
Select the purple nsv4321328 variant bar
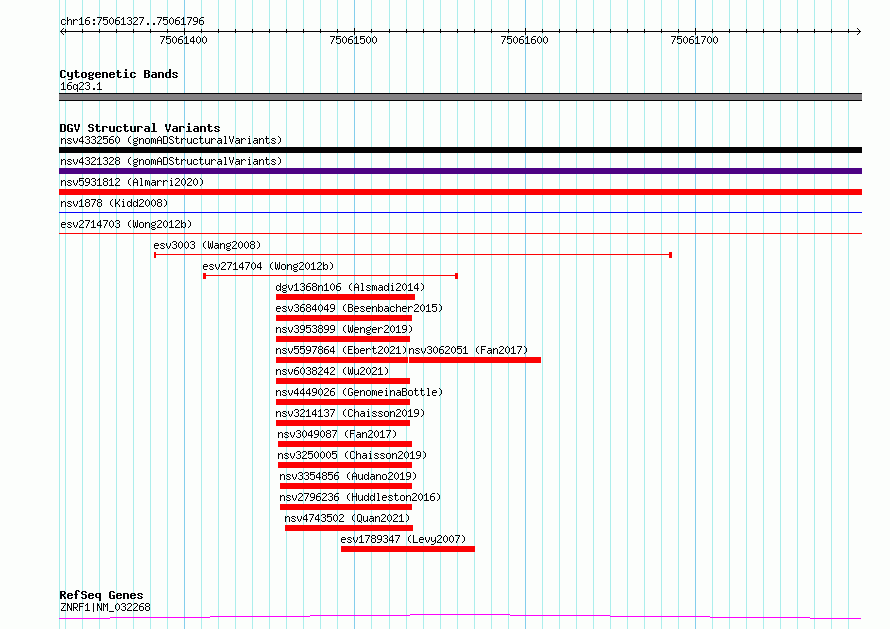coord(460,171)
